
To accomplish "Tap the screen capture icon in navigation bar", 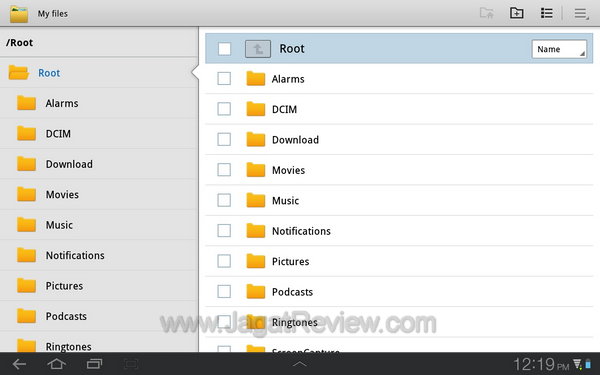I will click(131, 364).
